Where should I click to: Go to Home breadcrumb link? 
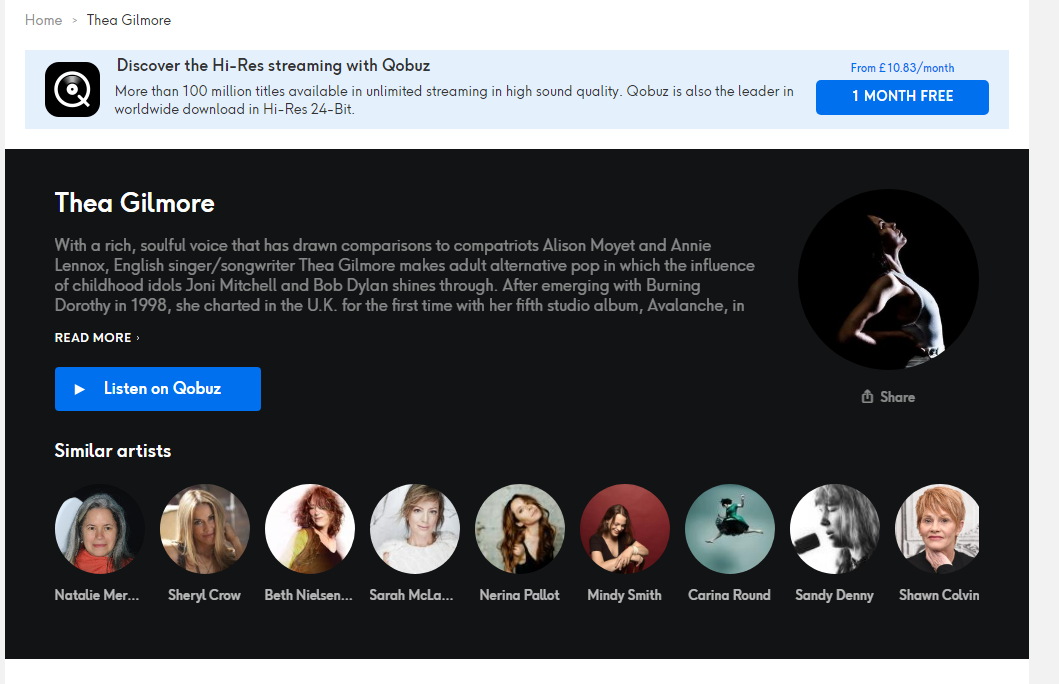click(43, 20)
